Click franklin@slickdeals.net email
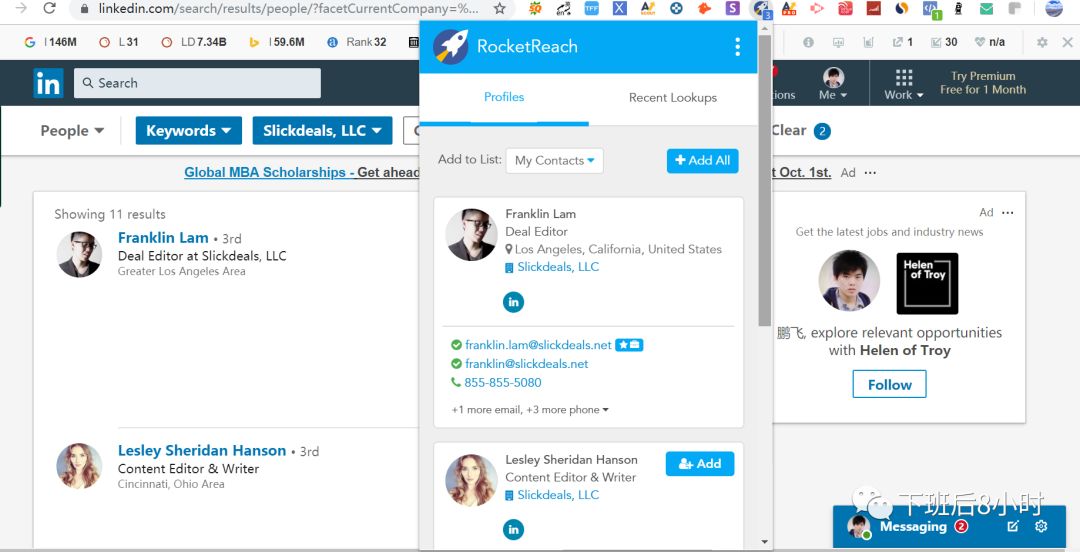The height and width of the screenshot is (552, 1080). (526, 363)
